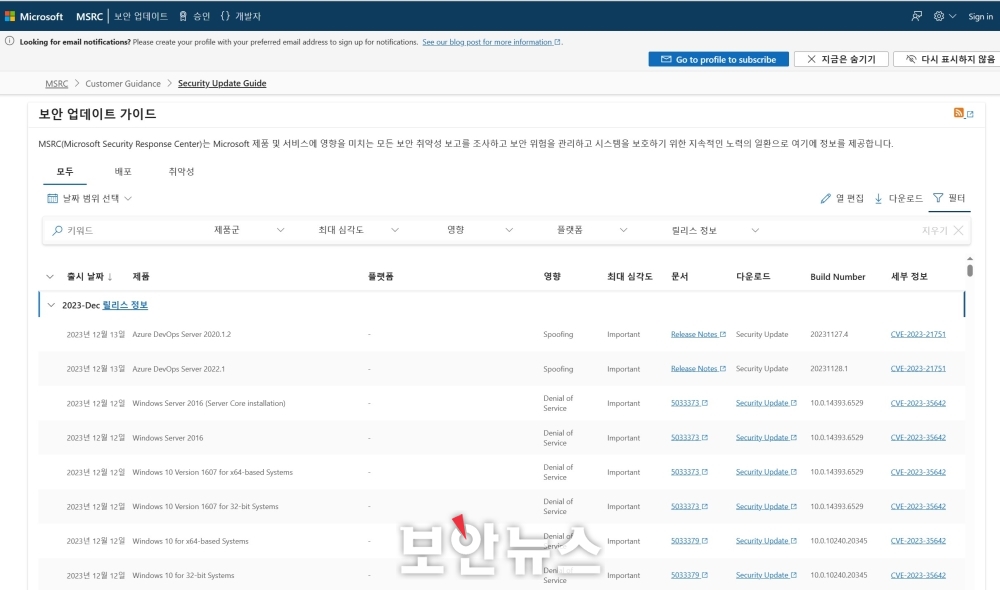Screen dimensions: 1000x590
Task: Open the external link icon beside RSS
Action: click(x=970, y=114)
